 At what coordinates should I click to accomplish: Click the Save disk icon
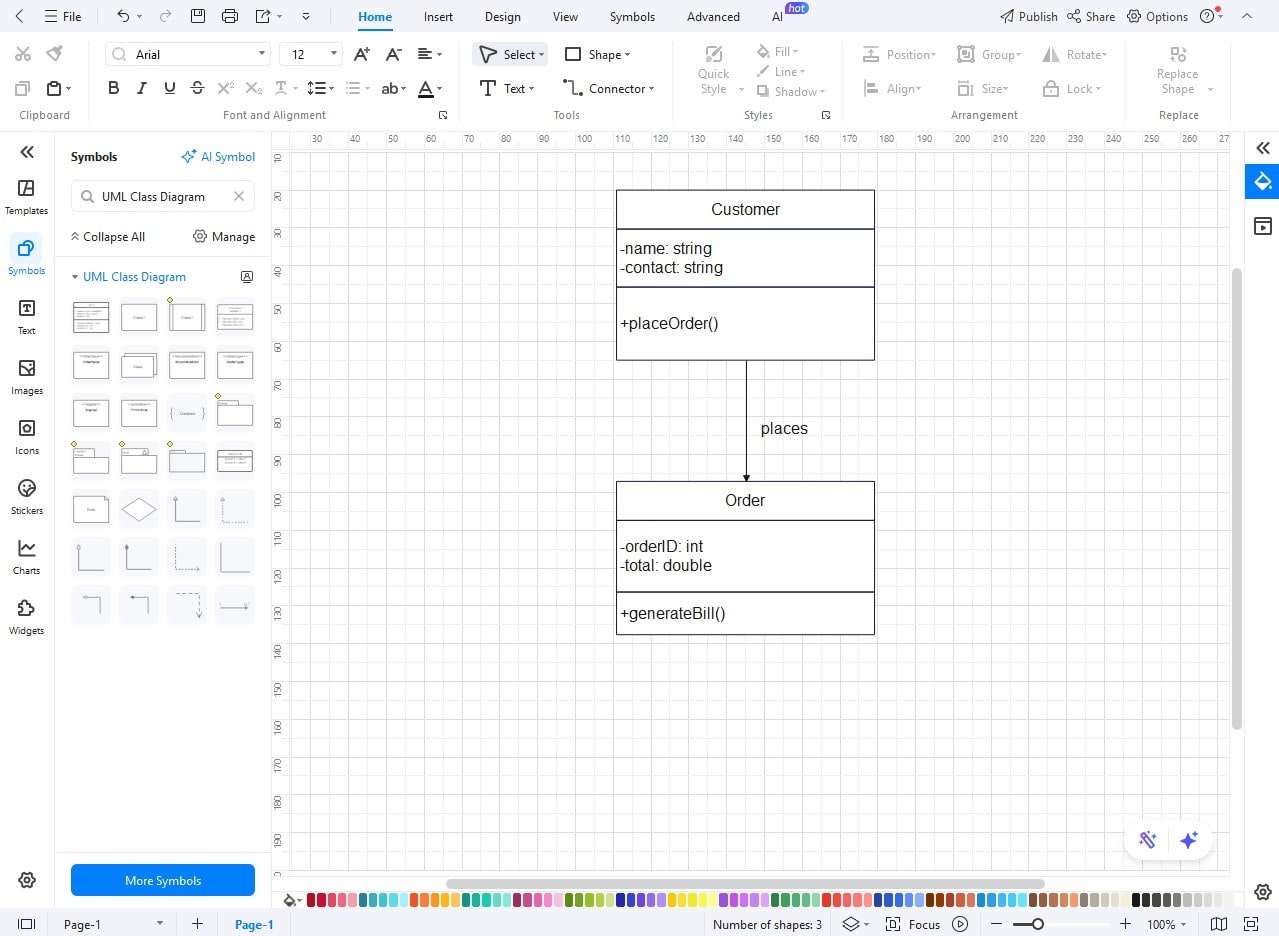[x=198, y=16]
